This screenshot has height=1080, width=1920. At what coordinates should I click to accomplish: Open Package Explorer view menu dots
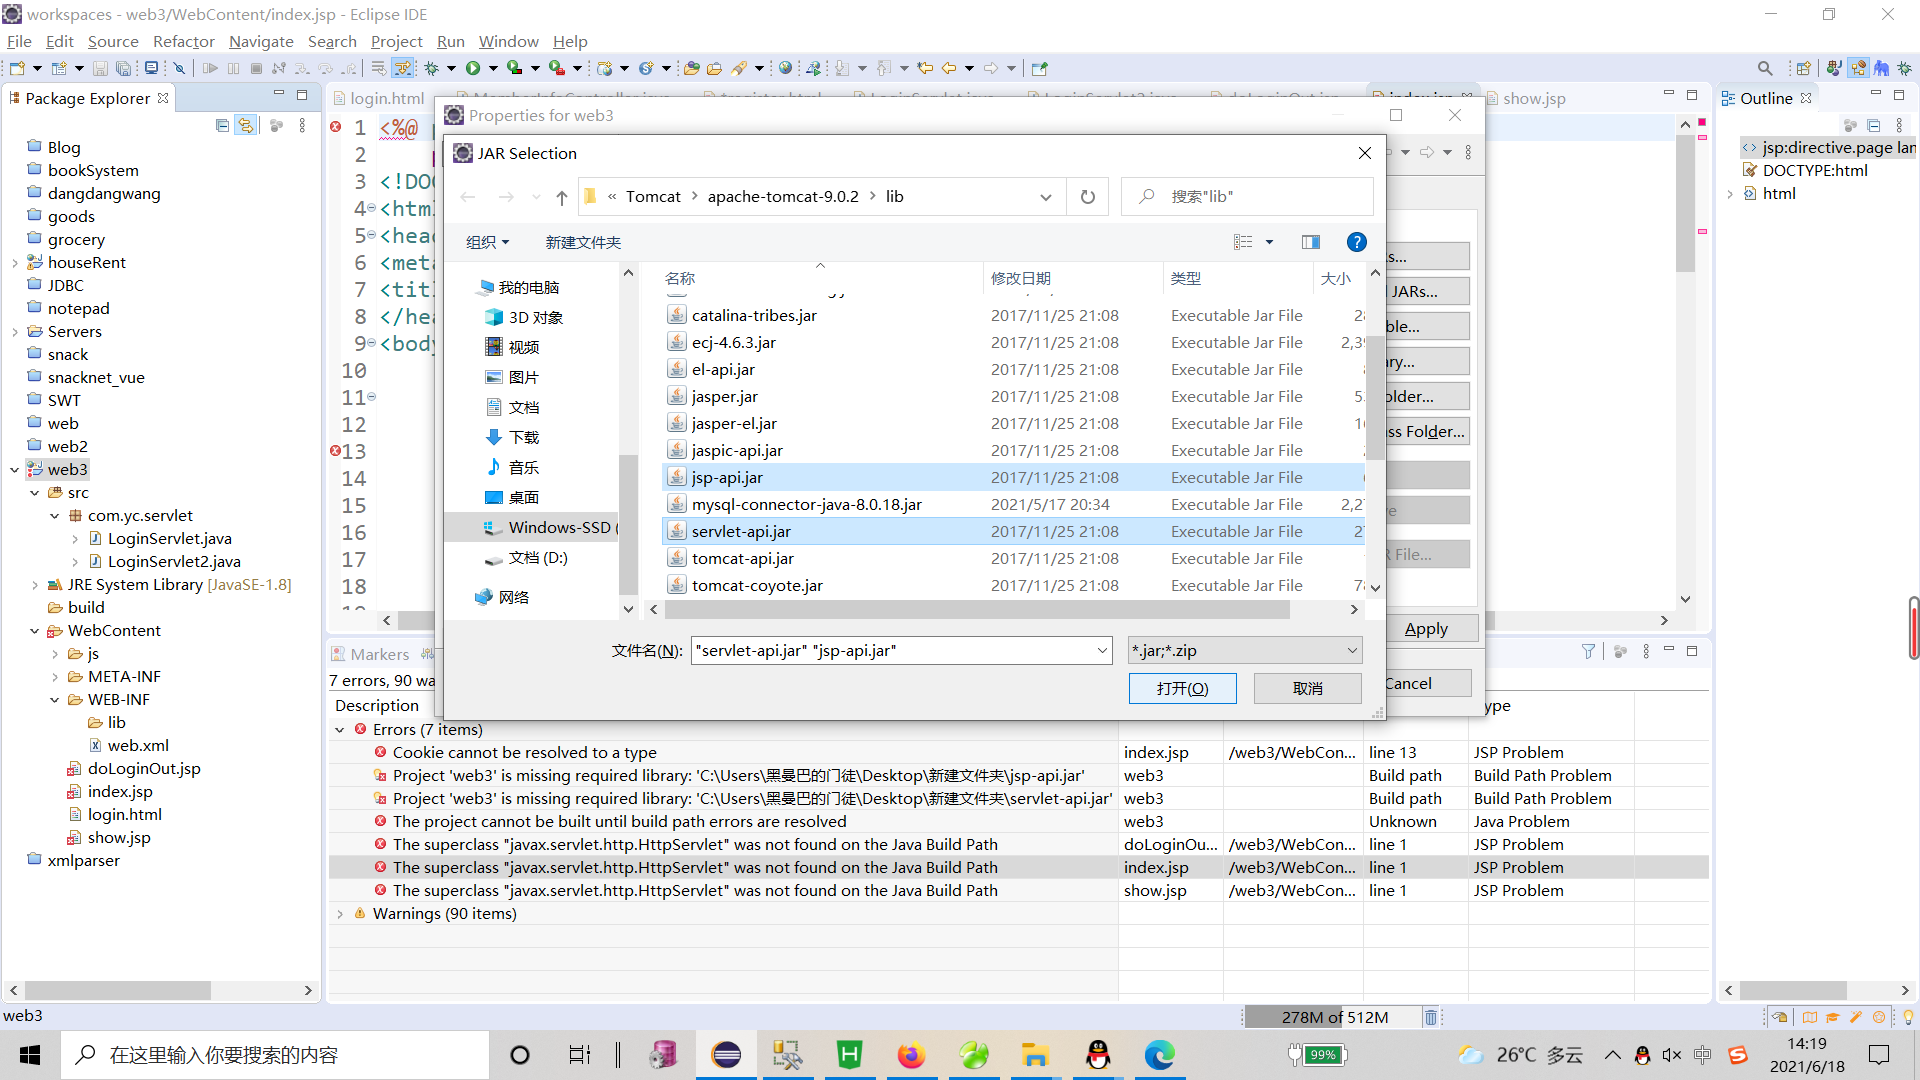pyautogui.click(x=302, y=125)
